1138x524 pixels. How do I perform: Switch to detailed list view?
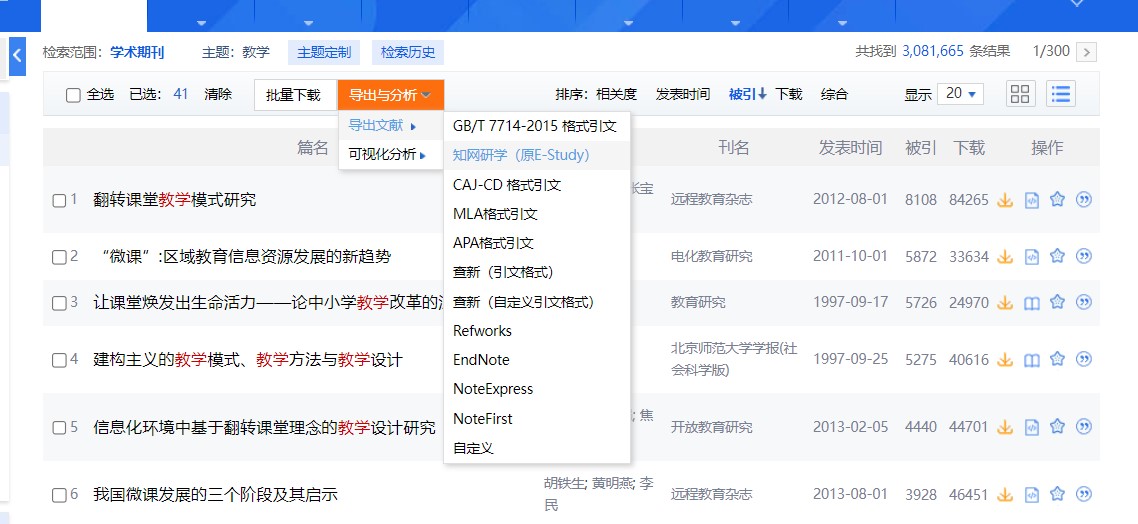pyautogui.click(x=1061, y=94)
